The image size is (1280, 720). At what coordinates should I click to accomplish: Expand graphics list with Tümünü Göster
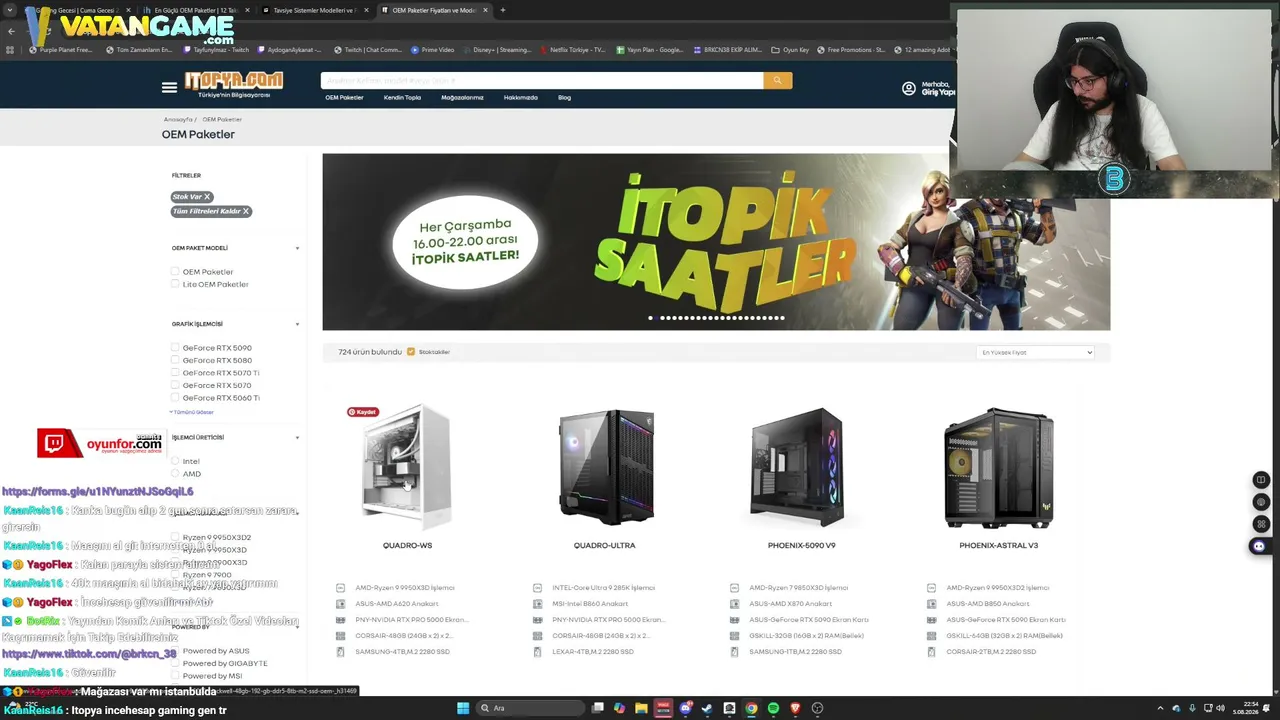[192, 412]
